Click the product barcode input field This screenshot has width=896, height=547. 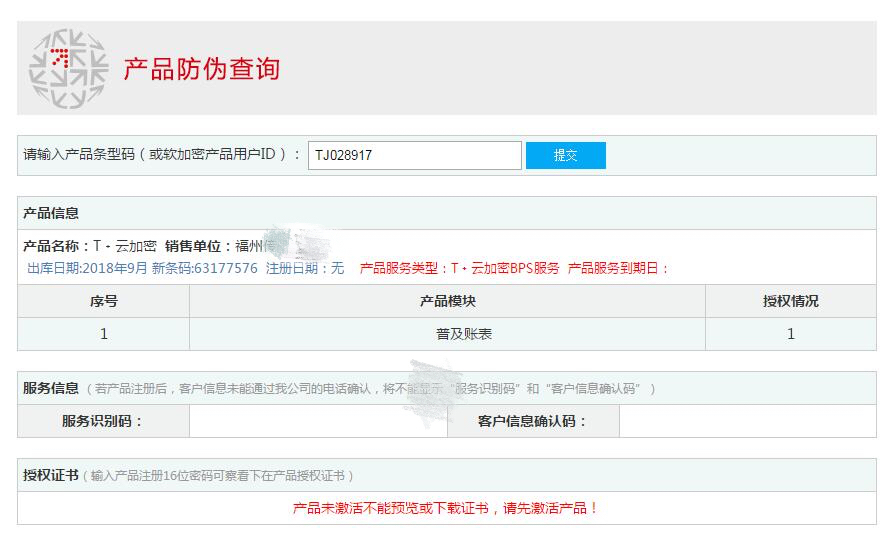[x=415, y=155]
